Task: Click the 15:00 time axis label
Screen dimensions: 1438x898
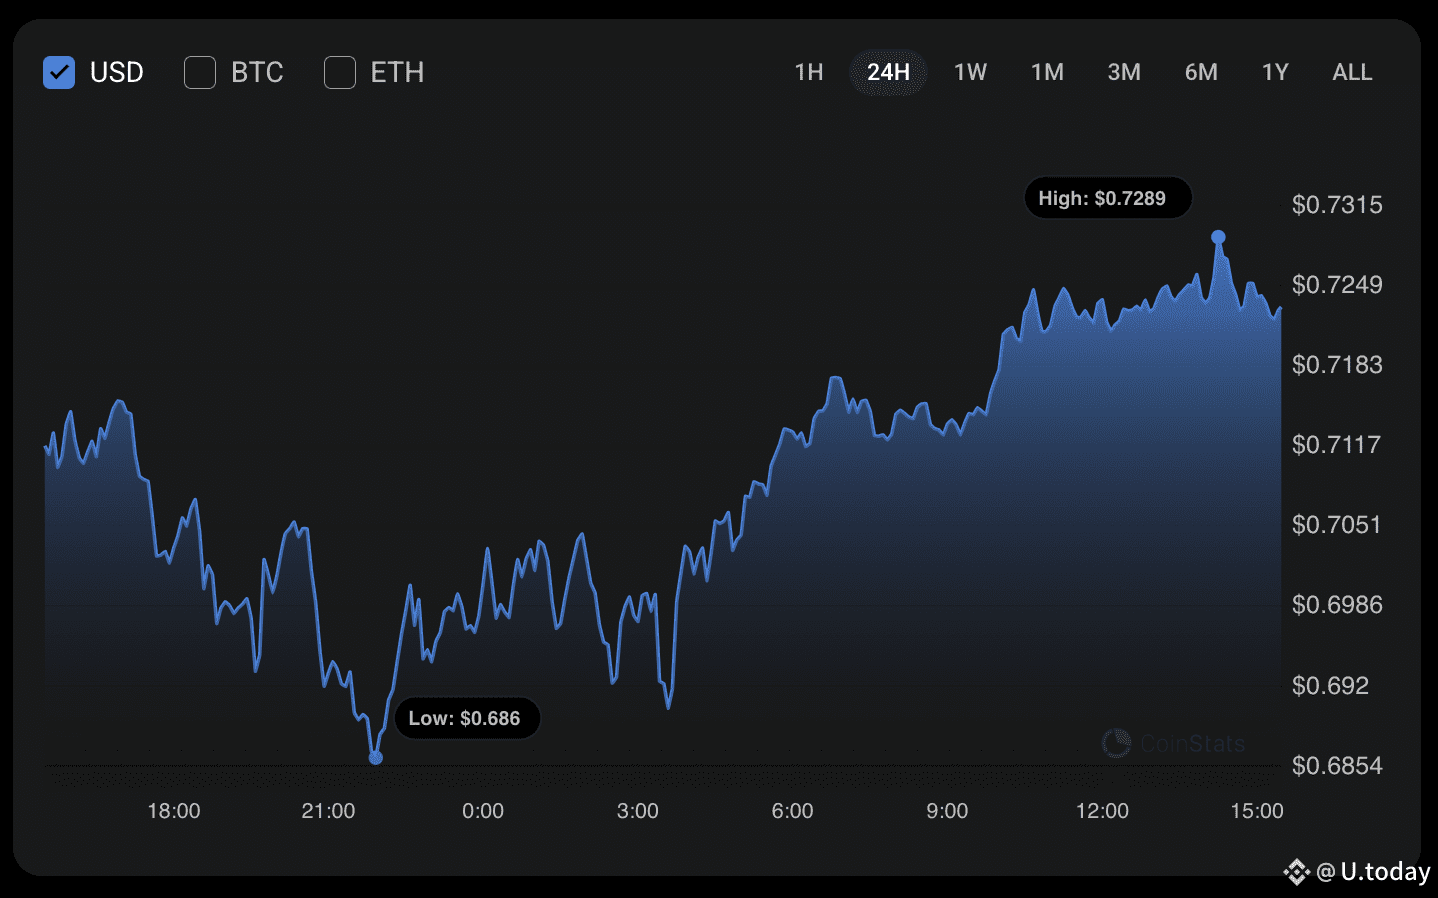Action: point(1257,811)
